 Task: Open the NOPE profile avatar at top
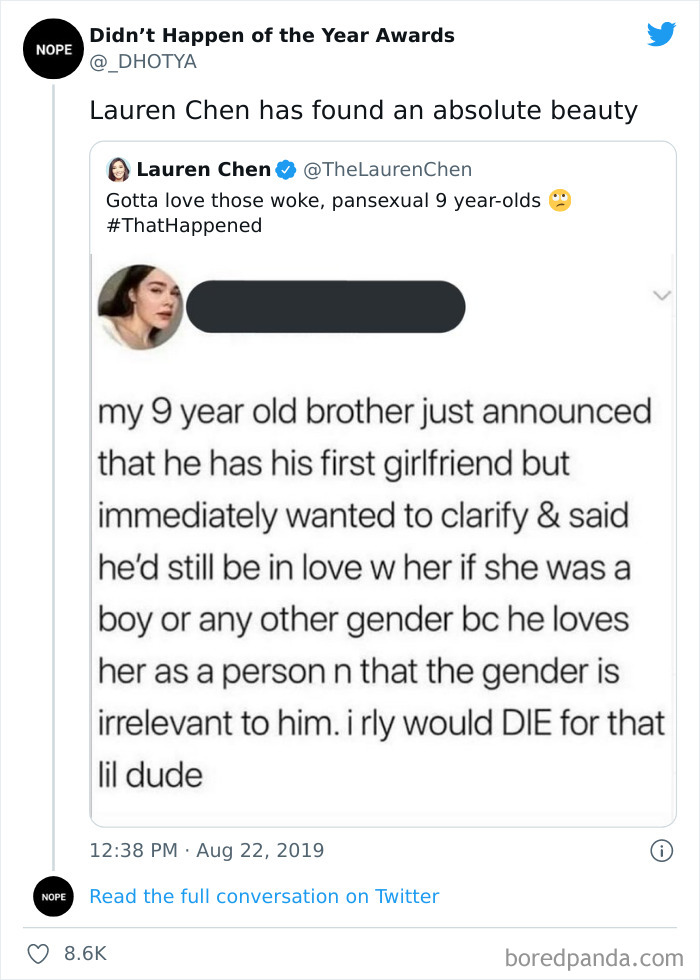coord(52,48)
